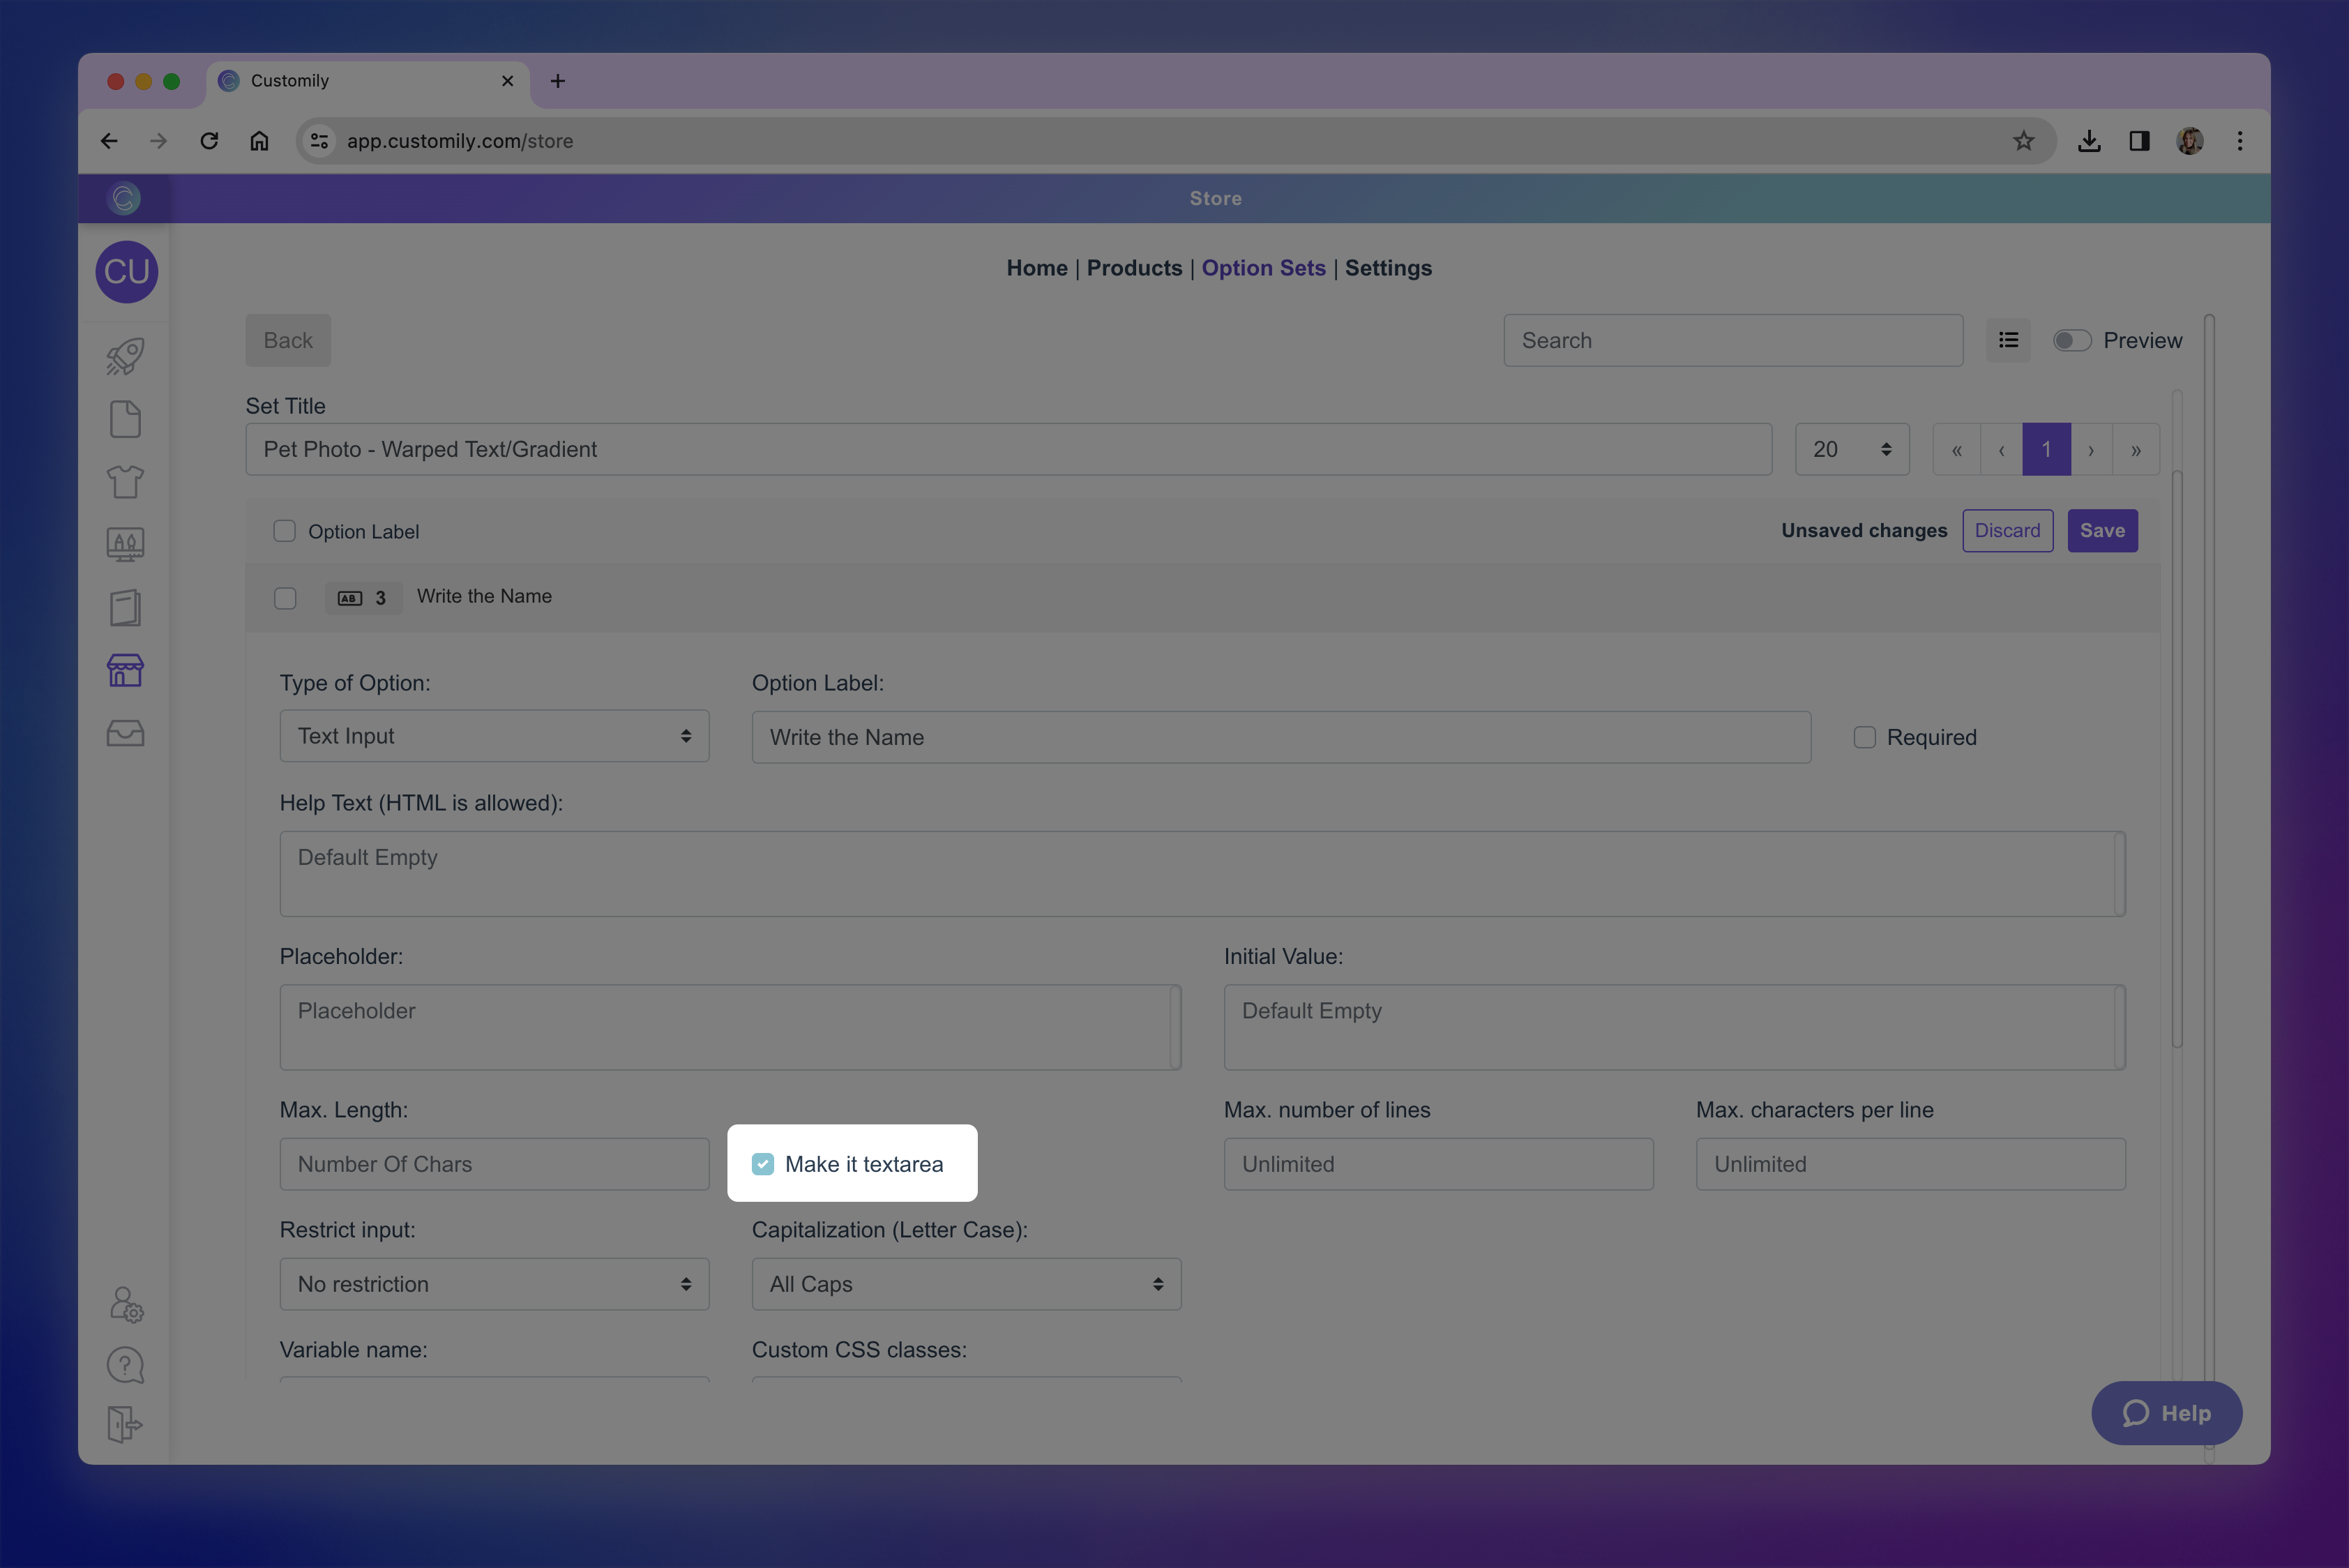Click the logout door icon
This screenshot has width=2349, height=1568.
click(125, 1424)
